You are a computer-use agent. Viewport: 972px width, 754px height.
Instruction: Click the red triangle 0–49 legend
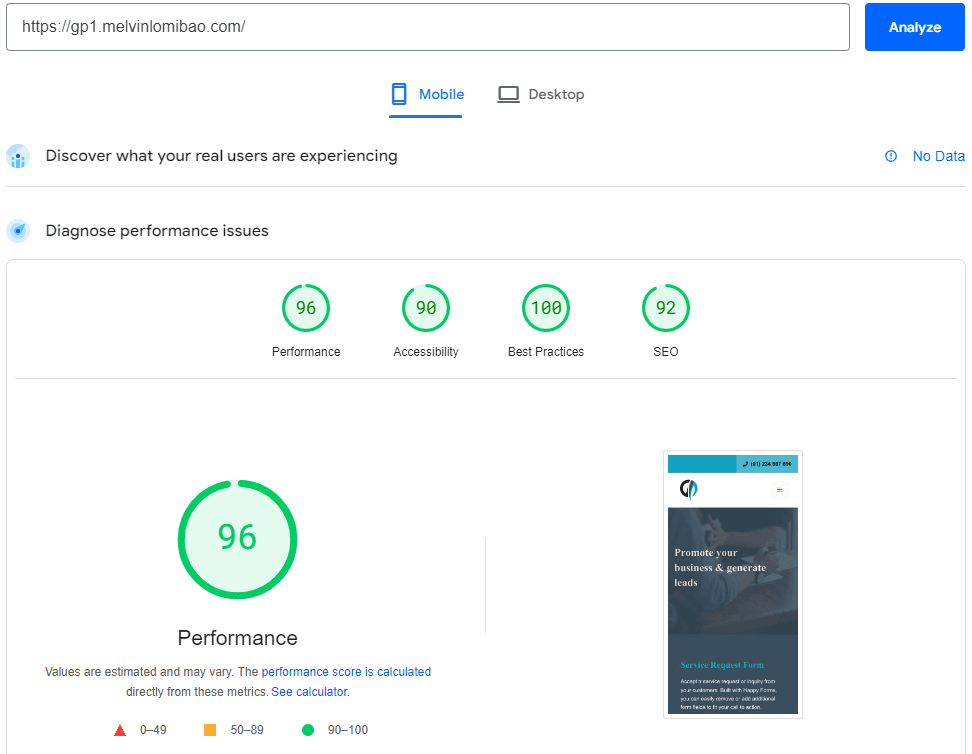[121, 730]
